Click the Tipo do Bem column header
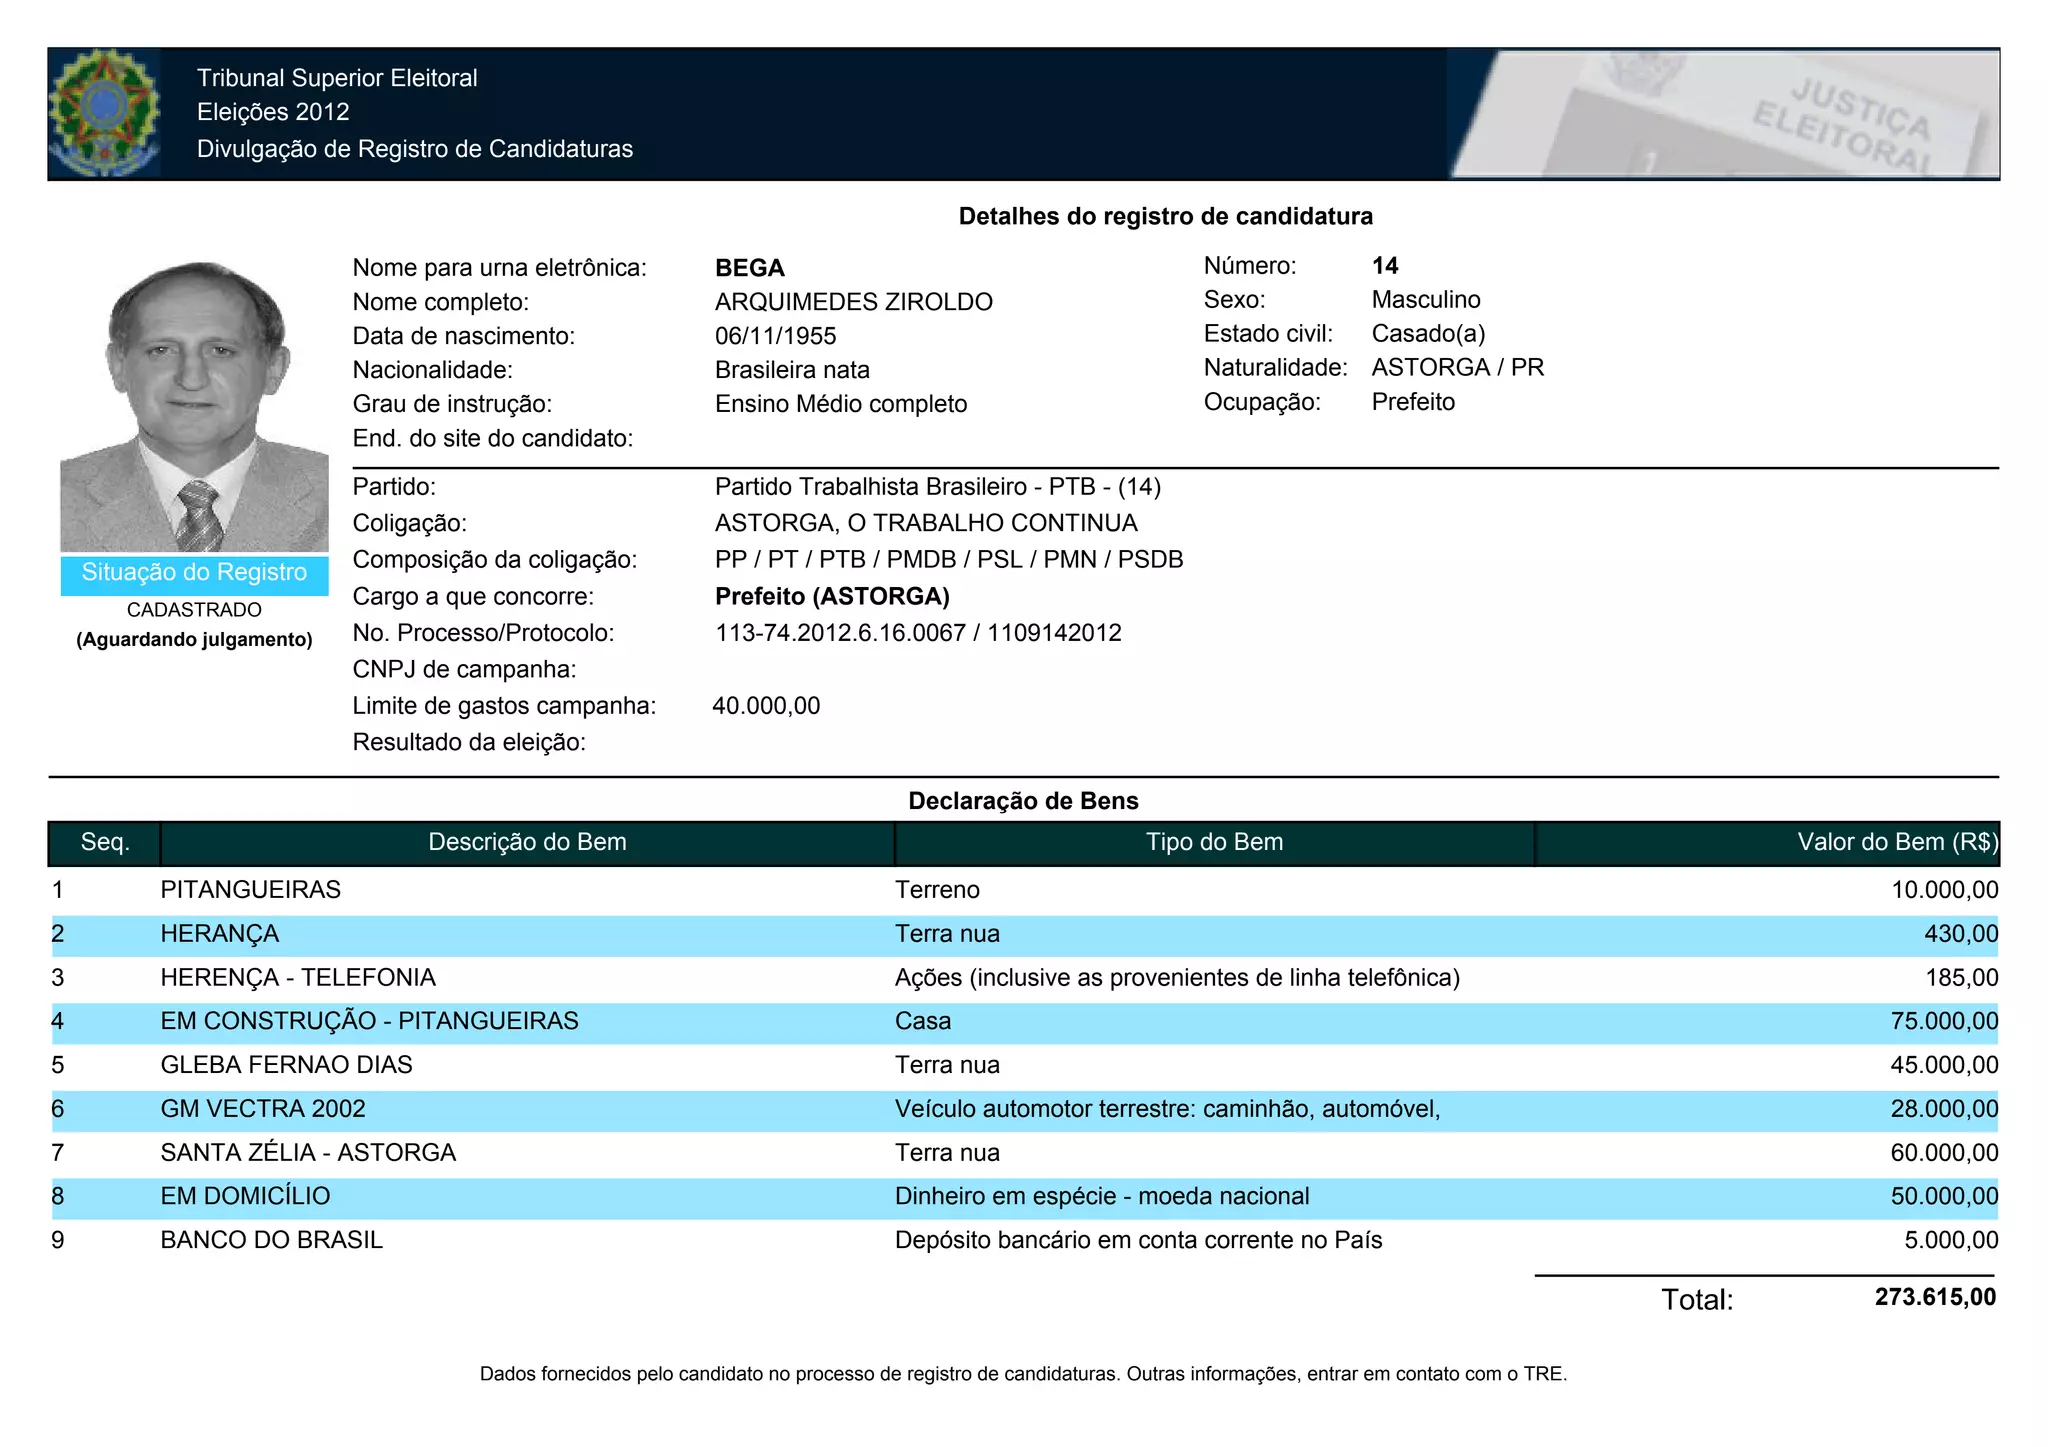This screenshot has height=1447, width=2048. (1214, 843)
